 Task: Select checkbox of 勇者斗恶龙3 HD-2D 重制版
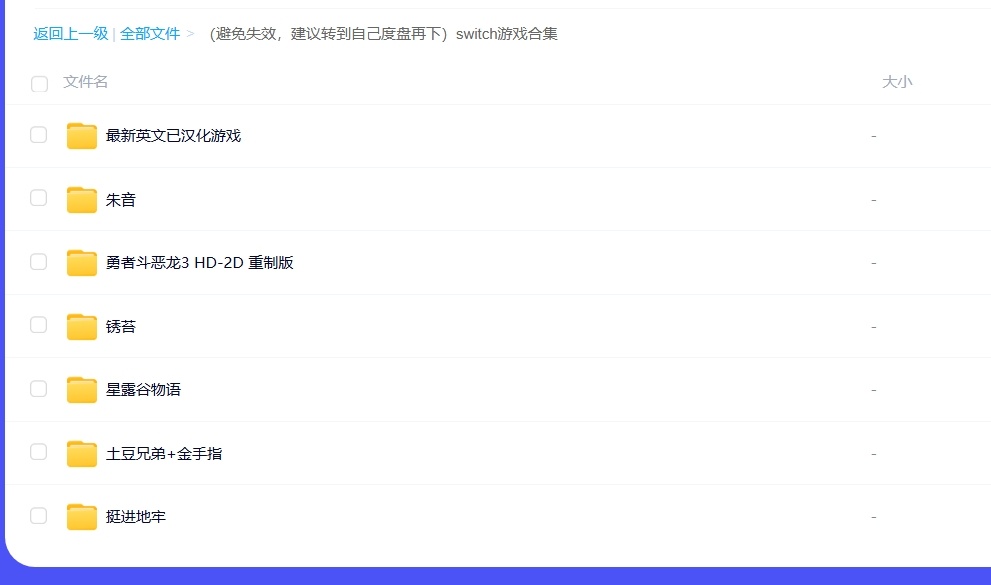click(39, 262)
